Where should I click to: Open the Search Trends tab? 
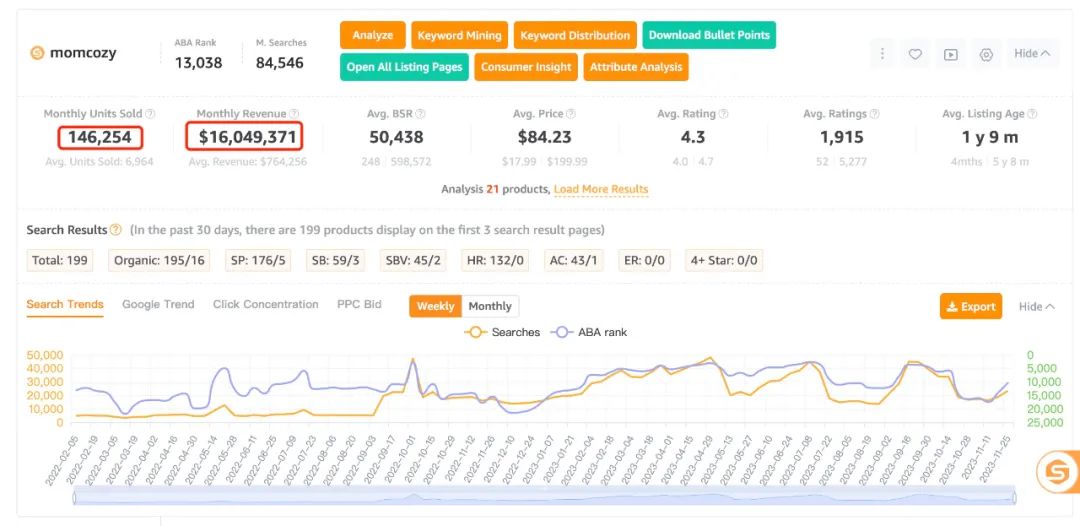coord(65,304)
